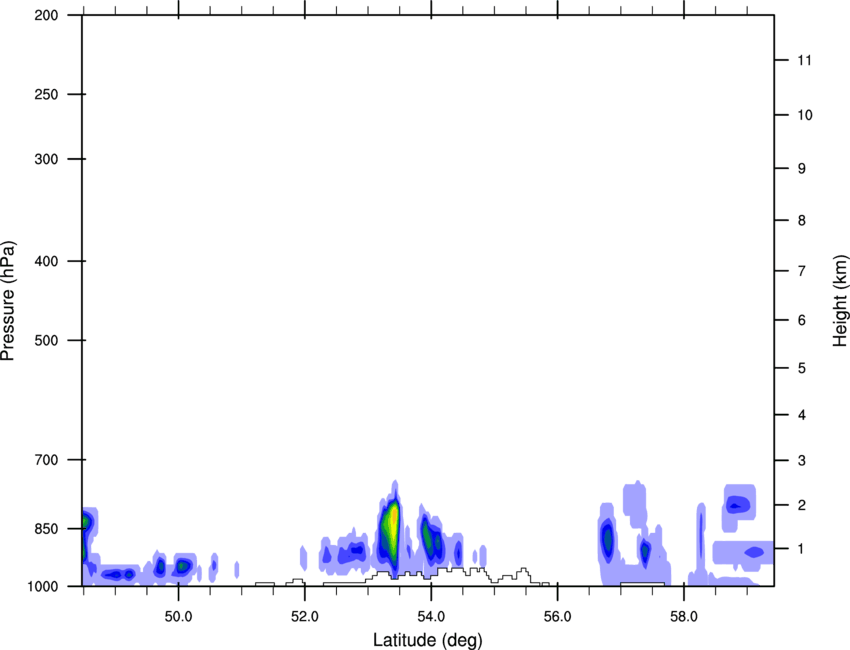The height and width of the screenshot is (650, 850).
Task: Click the 11 km height label
Action: [804, 60]
